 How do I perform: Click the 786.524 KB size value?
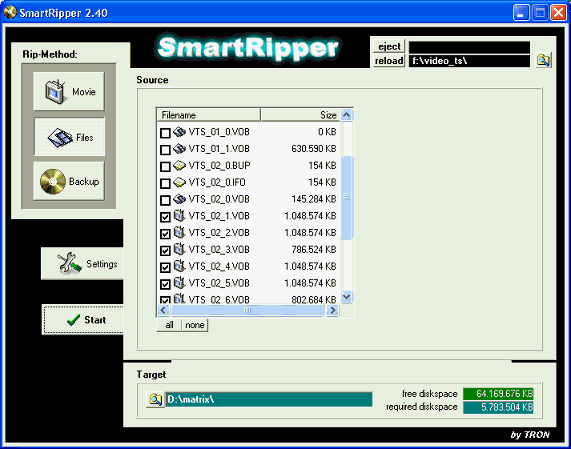coord(314,249)
